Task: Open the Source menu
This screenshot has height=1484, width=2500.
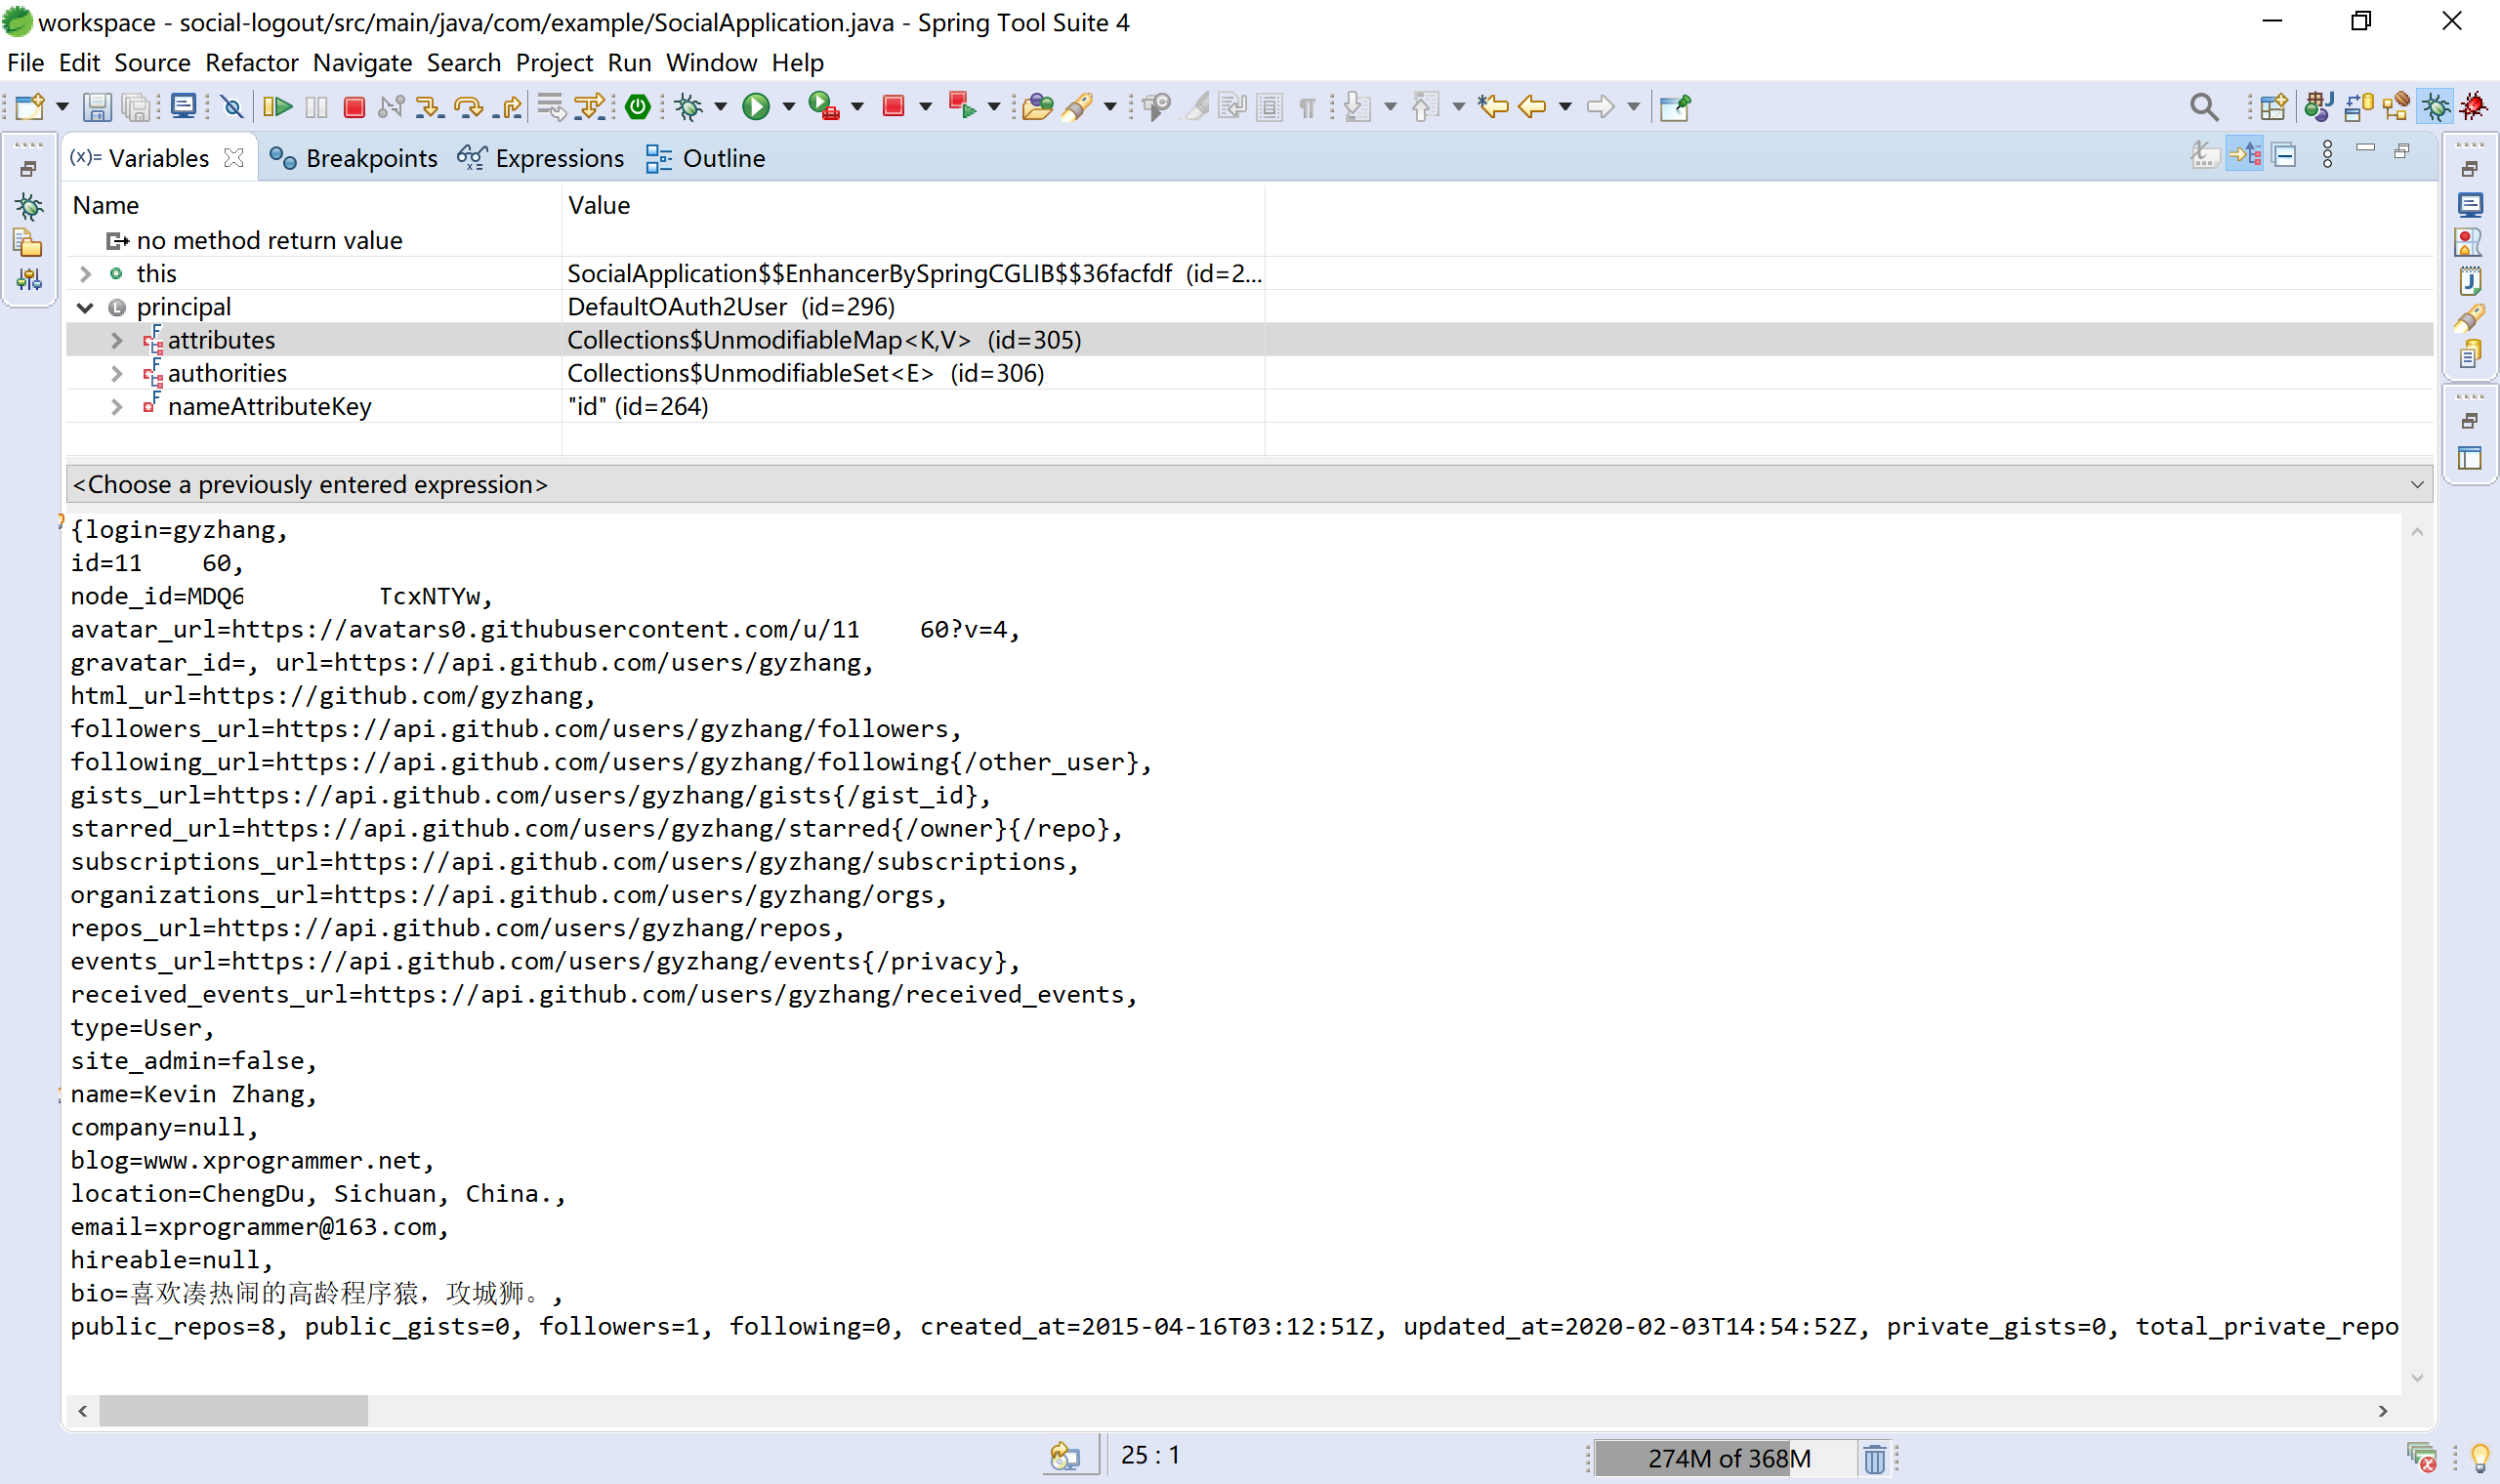Action: click(152, 62)
